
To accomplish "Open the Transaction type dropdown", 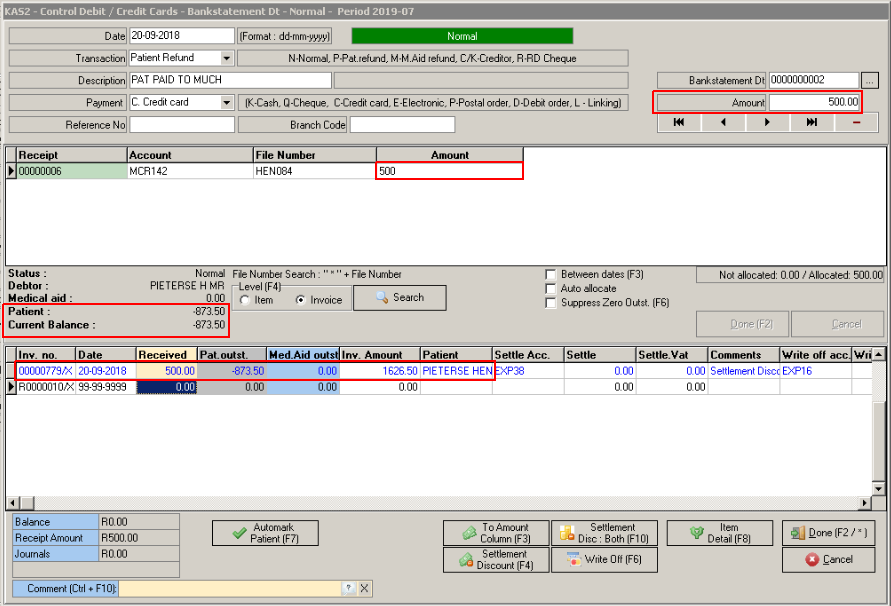I will [x=227, y=59].
